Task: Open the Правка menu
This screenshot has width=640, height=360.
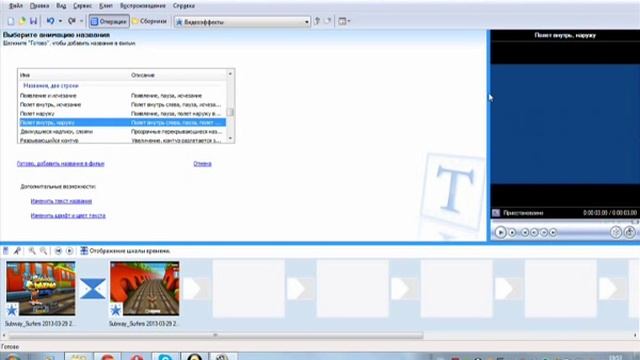Action: (x=40, y=6)
